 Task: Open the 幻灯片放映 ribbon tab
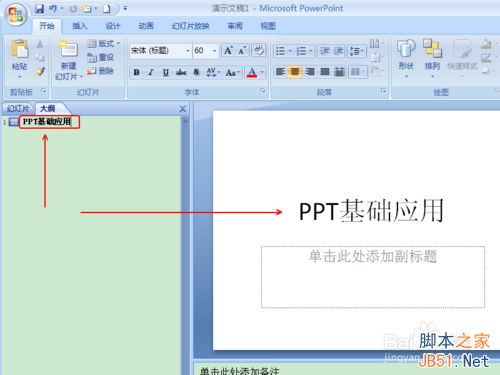point(190,26)
